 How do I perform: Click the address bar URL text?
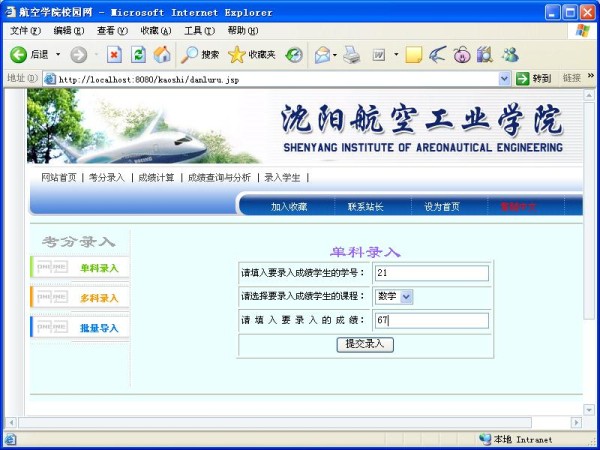tap(149, 80)
